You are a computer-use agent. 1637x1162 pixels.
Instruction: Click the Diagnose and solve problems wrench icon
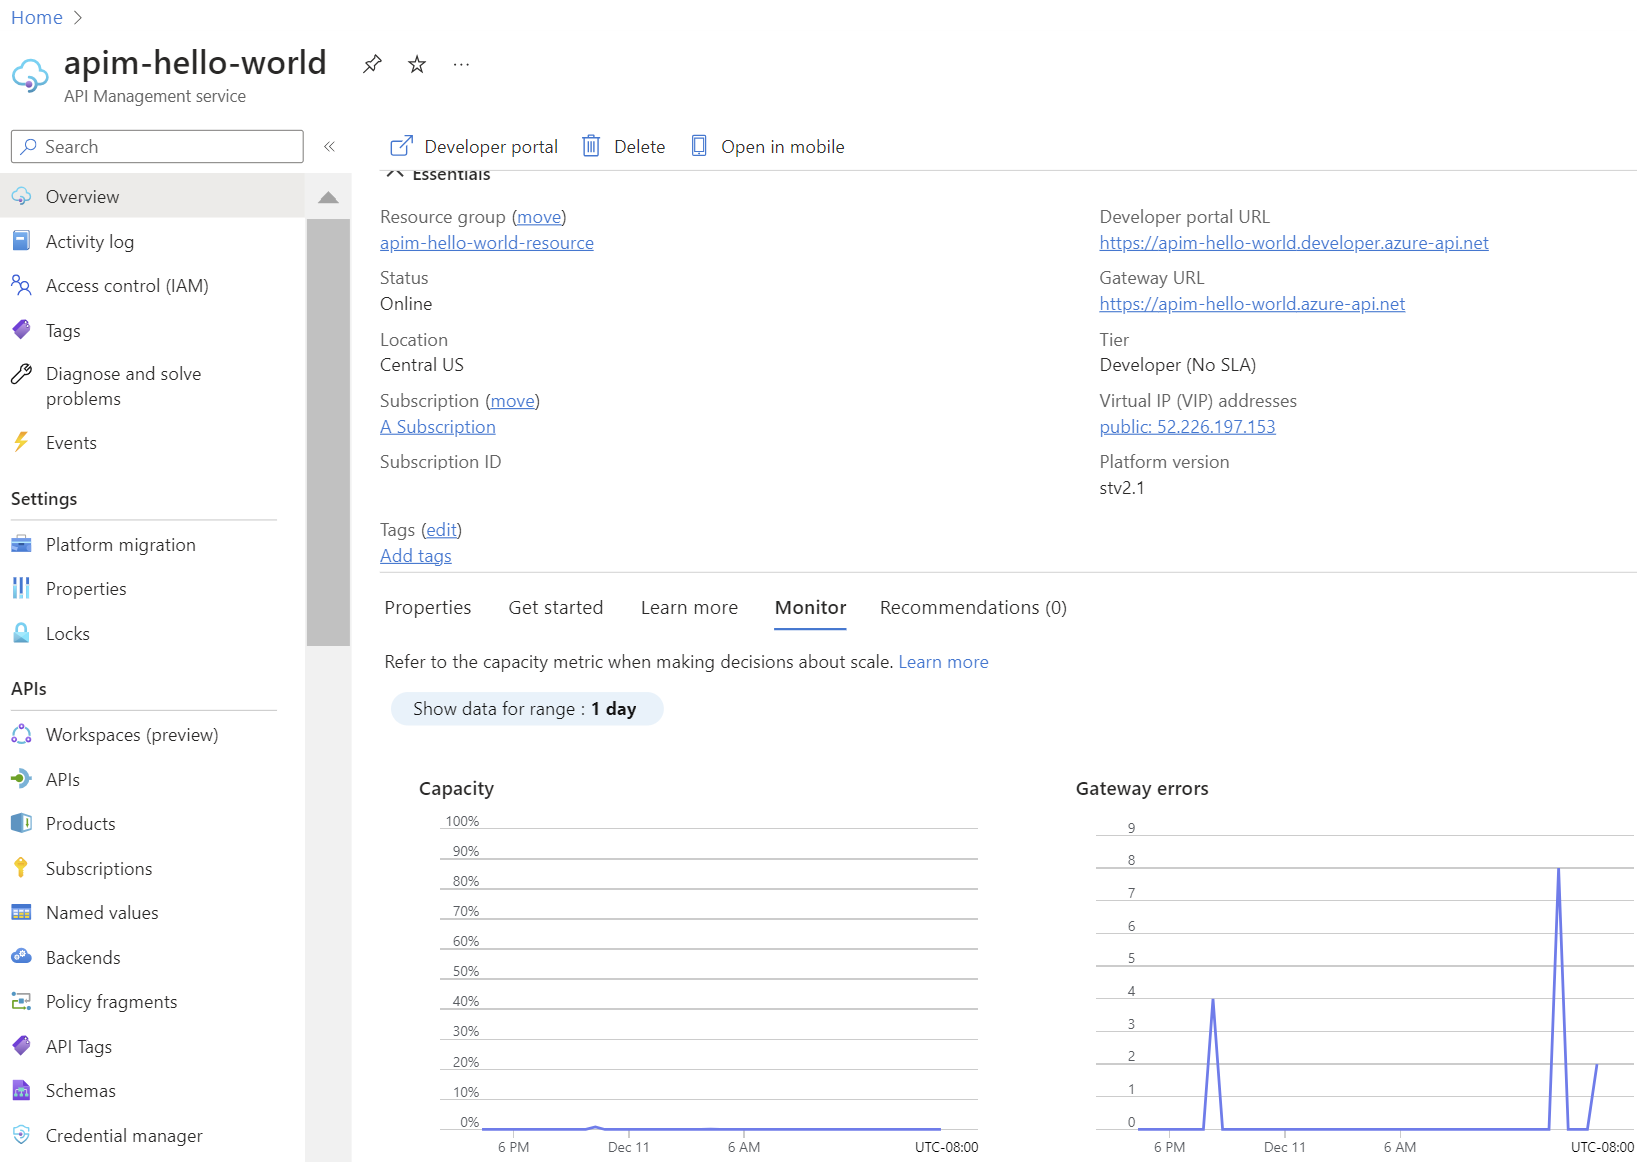click(21, 374)
